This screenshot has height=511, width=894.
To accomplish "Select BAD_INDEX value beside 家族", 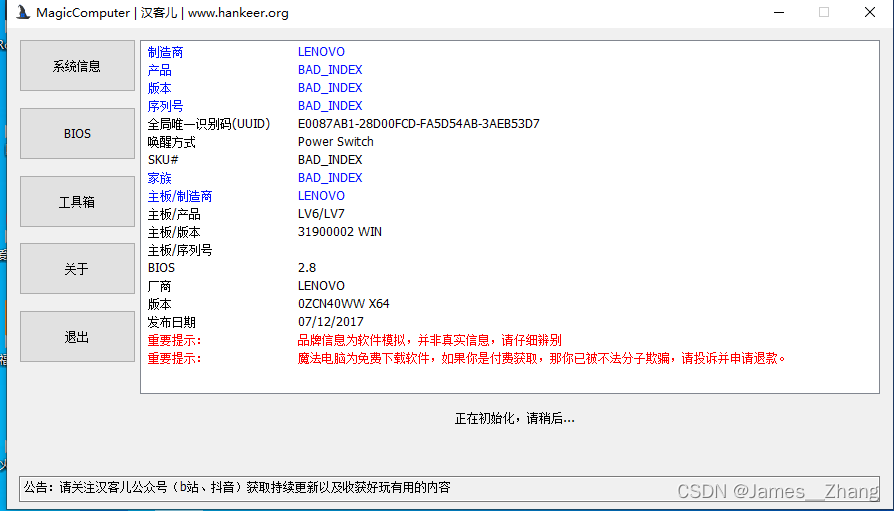I will pyautogui.click(x=330, y=178).
